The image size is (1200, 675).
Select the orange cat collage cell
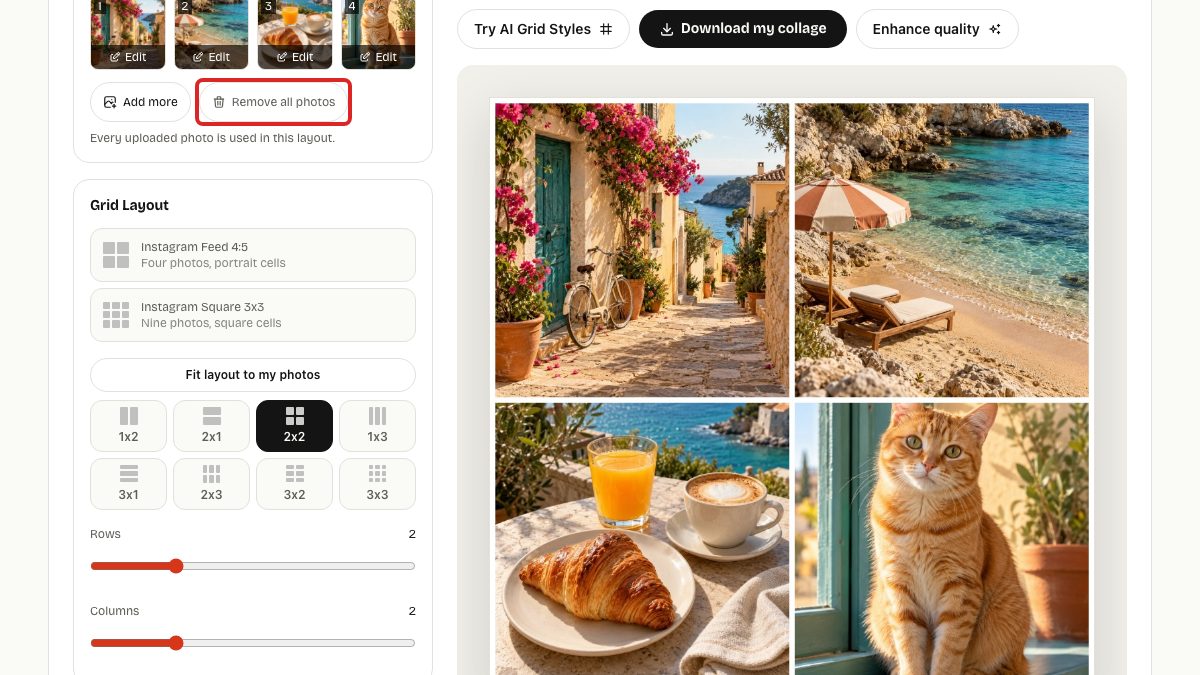tap(942, 539)
